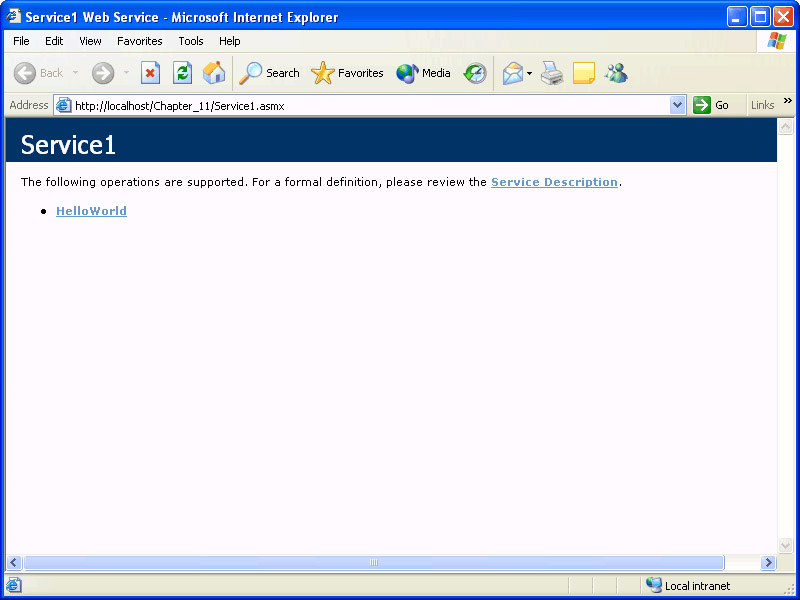Open the Mail toolbar icon

(x=512, y=73)
